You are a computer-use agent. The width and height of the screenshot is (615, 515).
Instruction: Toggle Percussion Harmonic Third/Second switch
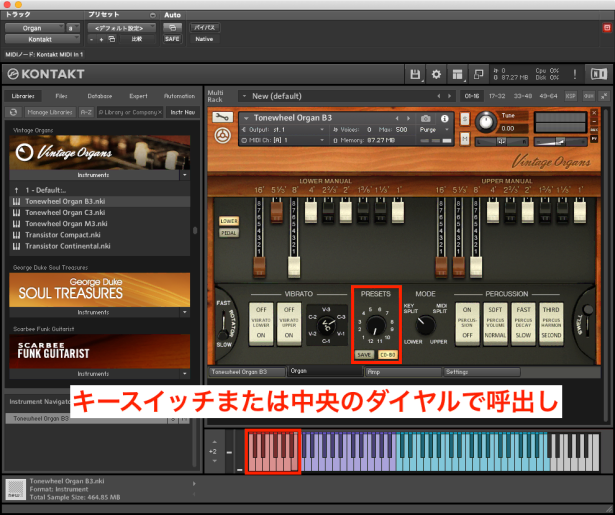(551, 323)
